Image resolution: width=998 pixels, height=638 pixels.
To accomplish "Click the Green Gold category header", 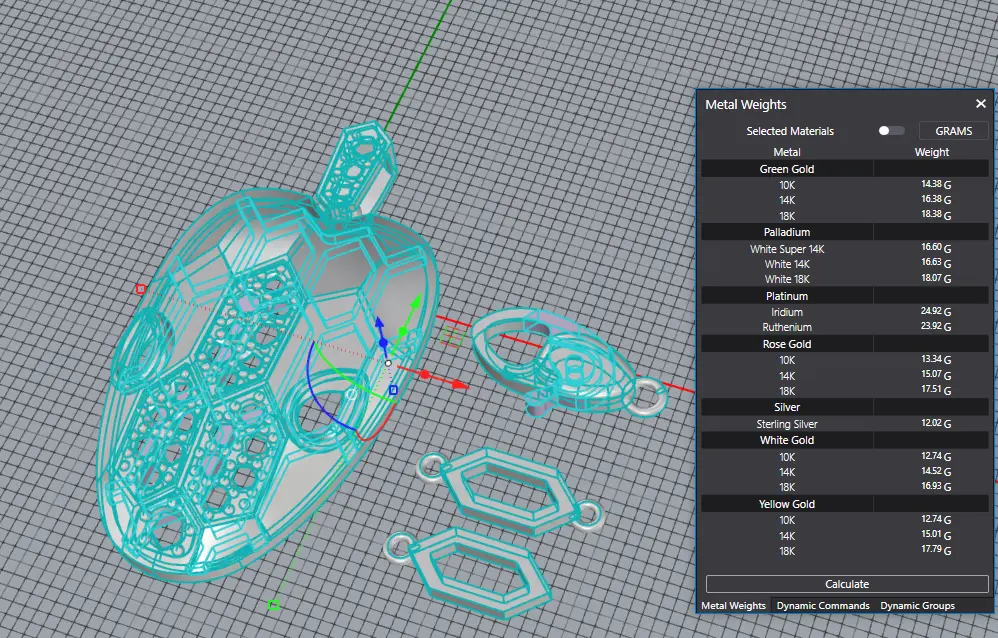I will click(x=787, y=169).
